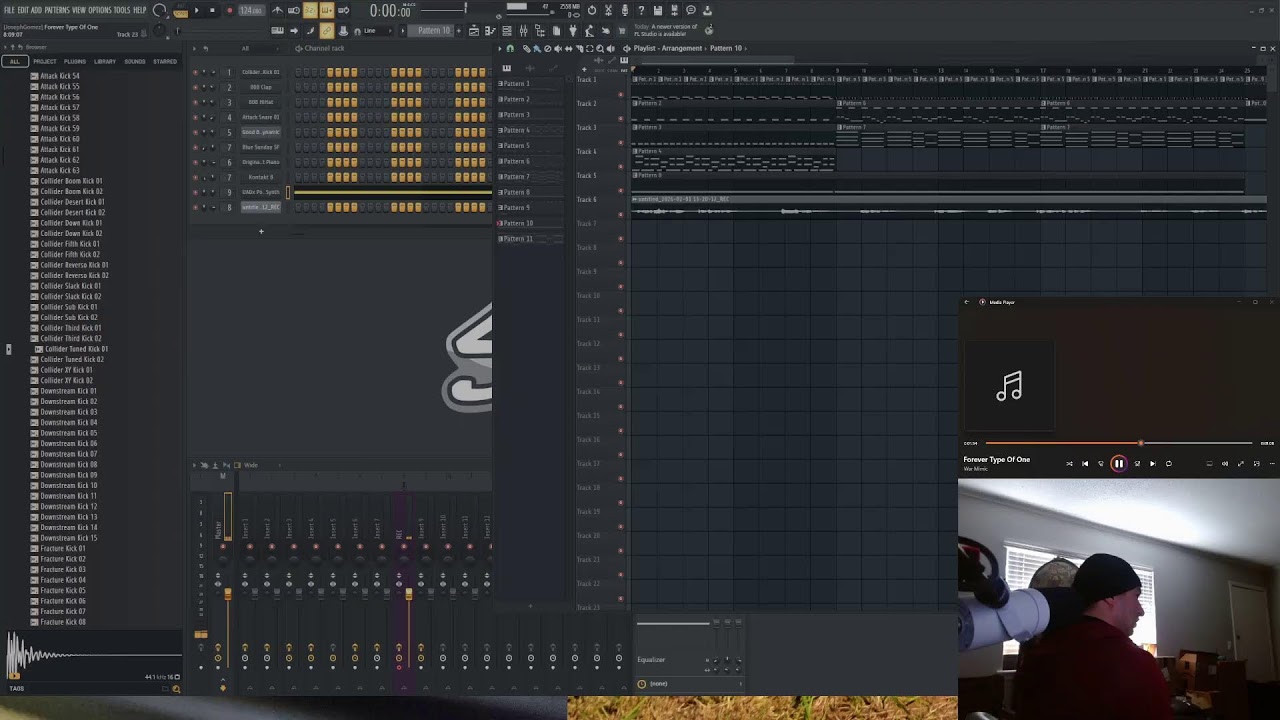
Task: Select the 808 HiHat channel button
Action: pos(261,102)
